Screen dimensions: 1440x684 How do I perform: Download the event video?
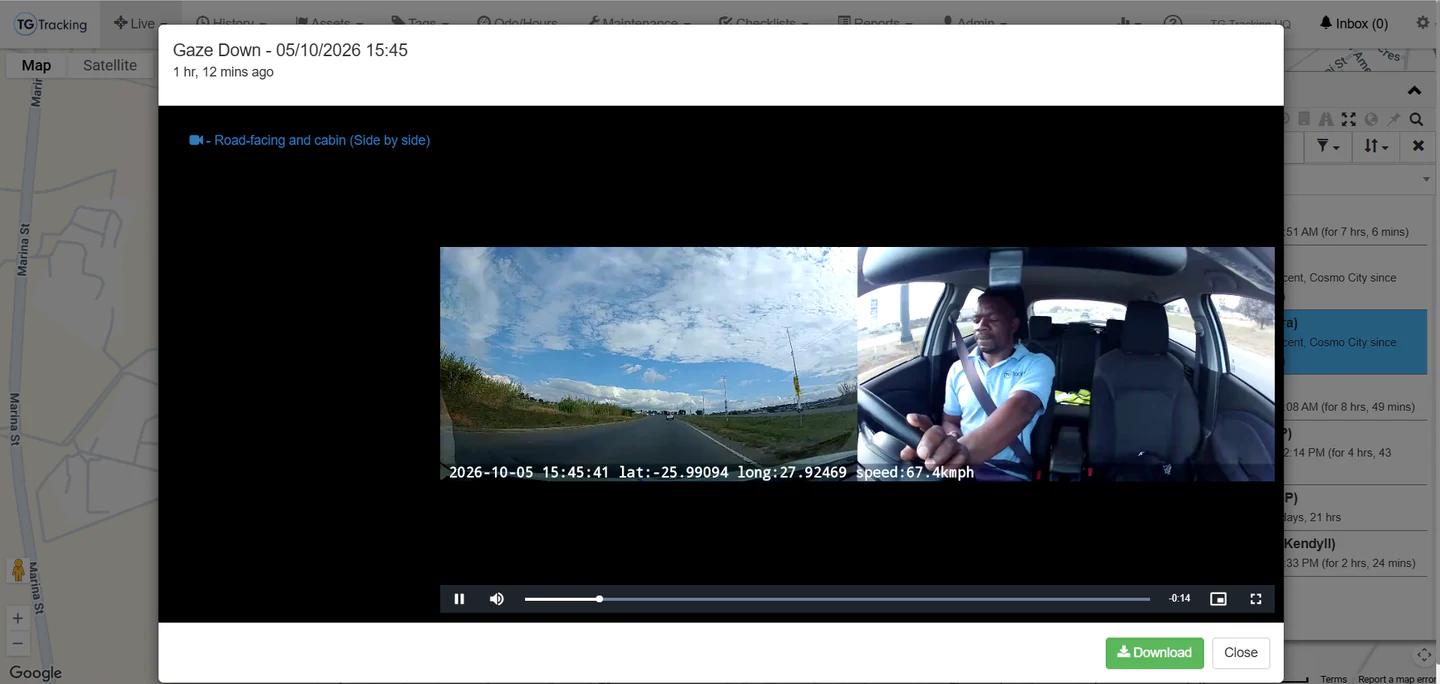1154,653
